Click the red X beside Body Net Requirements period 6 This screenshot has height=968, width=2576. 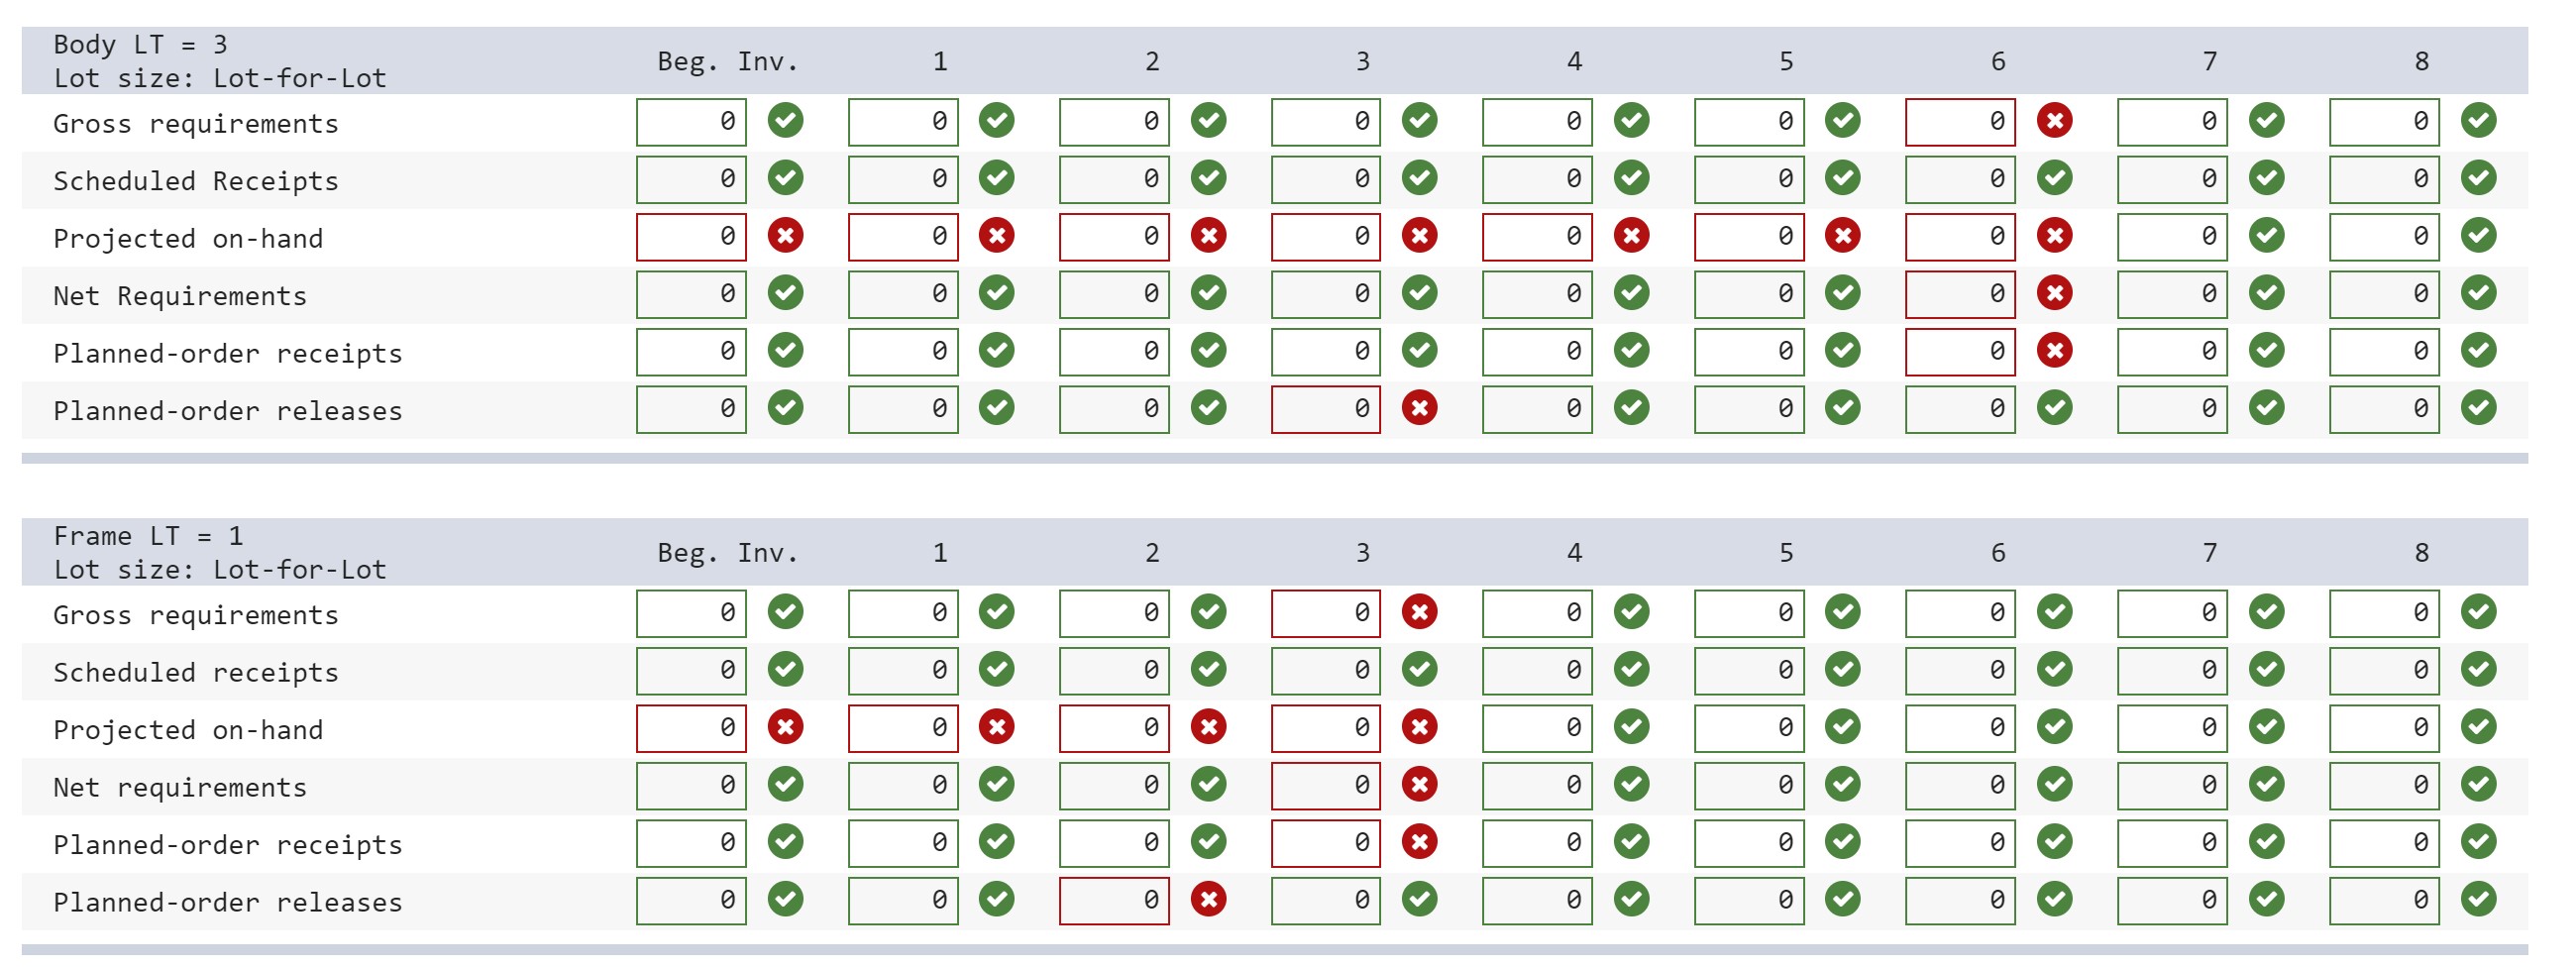pyautogui.click(x=2055, y=293)
